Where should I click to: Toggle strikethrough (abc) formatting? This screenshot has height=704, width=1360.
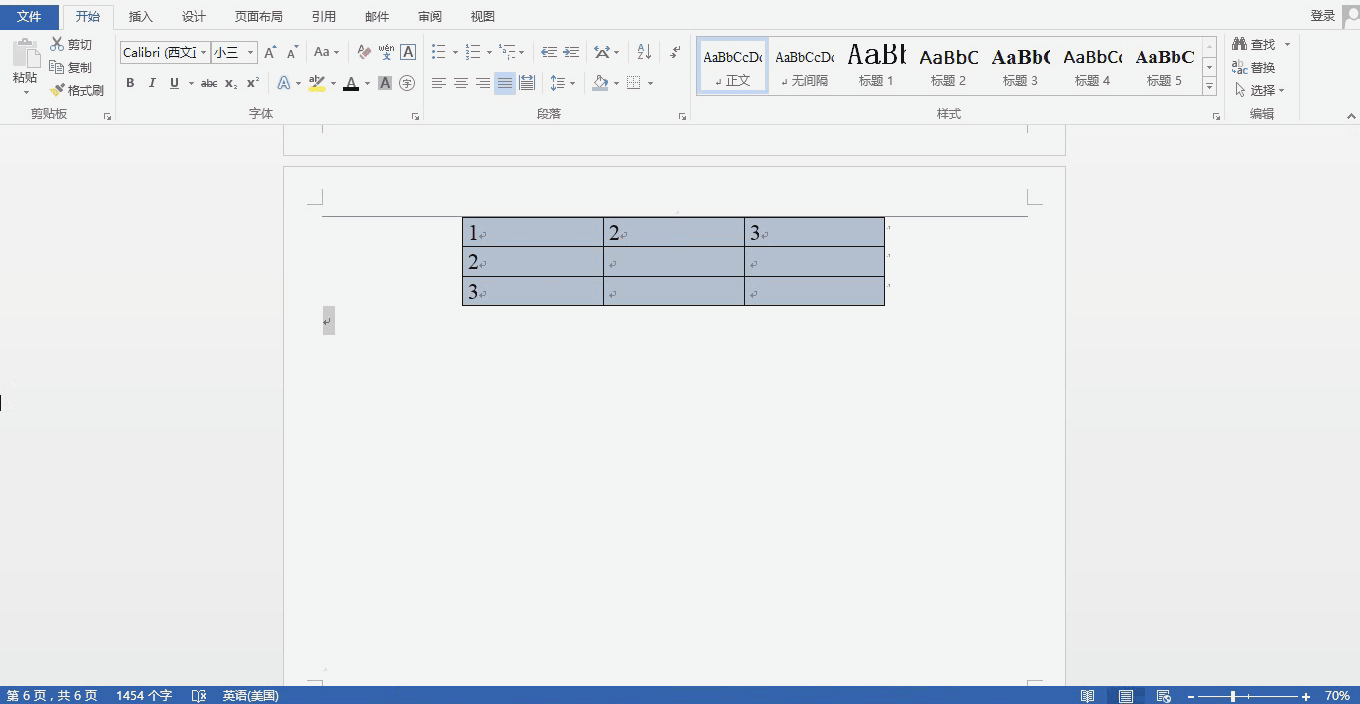pyautogui.click(x=209, y=83)
